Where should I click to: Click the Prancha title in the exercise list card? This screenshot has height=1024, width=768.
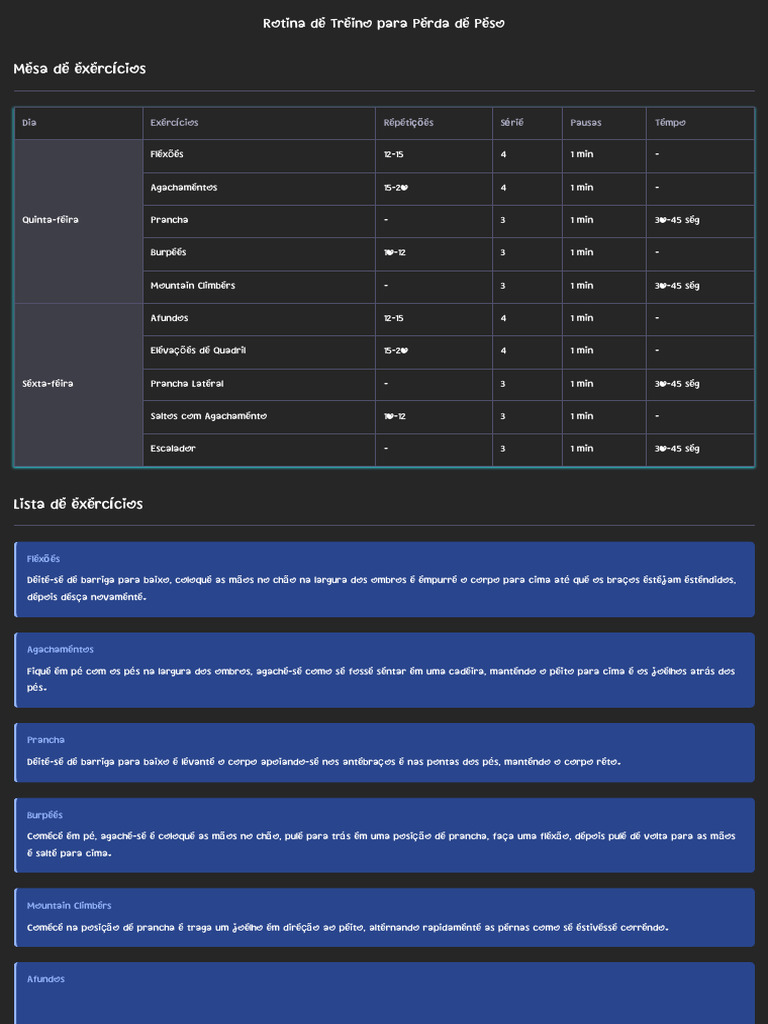tap(46, 741)
